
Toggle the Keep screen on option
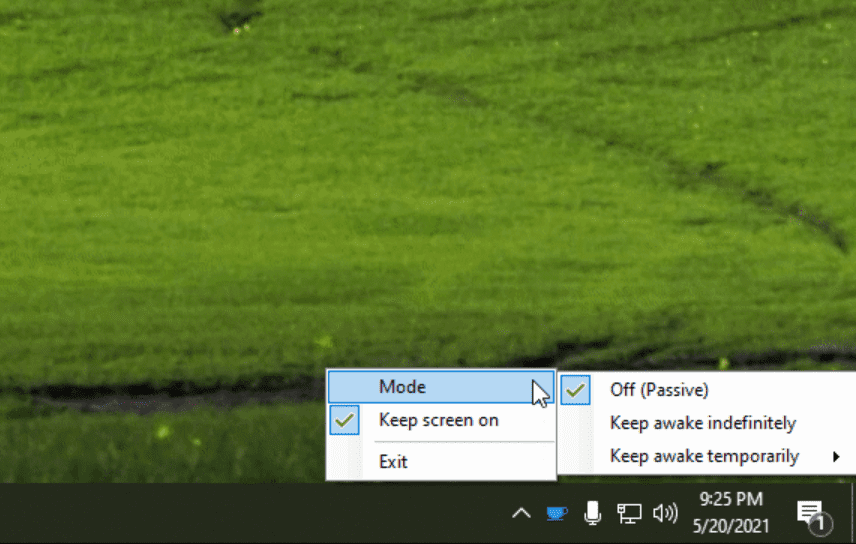pos(441,420)
